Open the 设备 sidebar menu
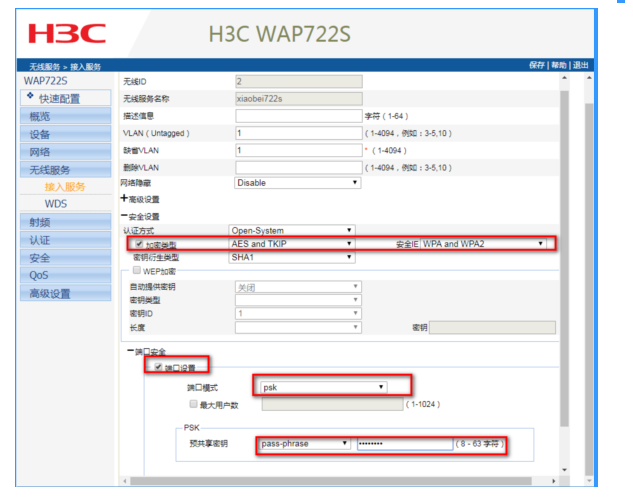Screen dimensions: 633x499 [x=66, y=134]
